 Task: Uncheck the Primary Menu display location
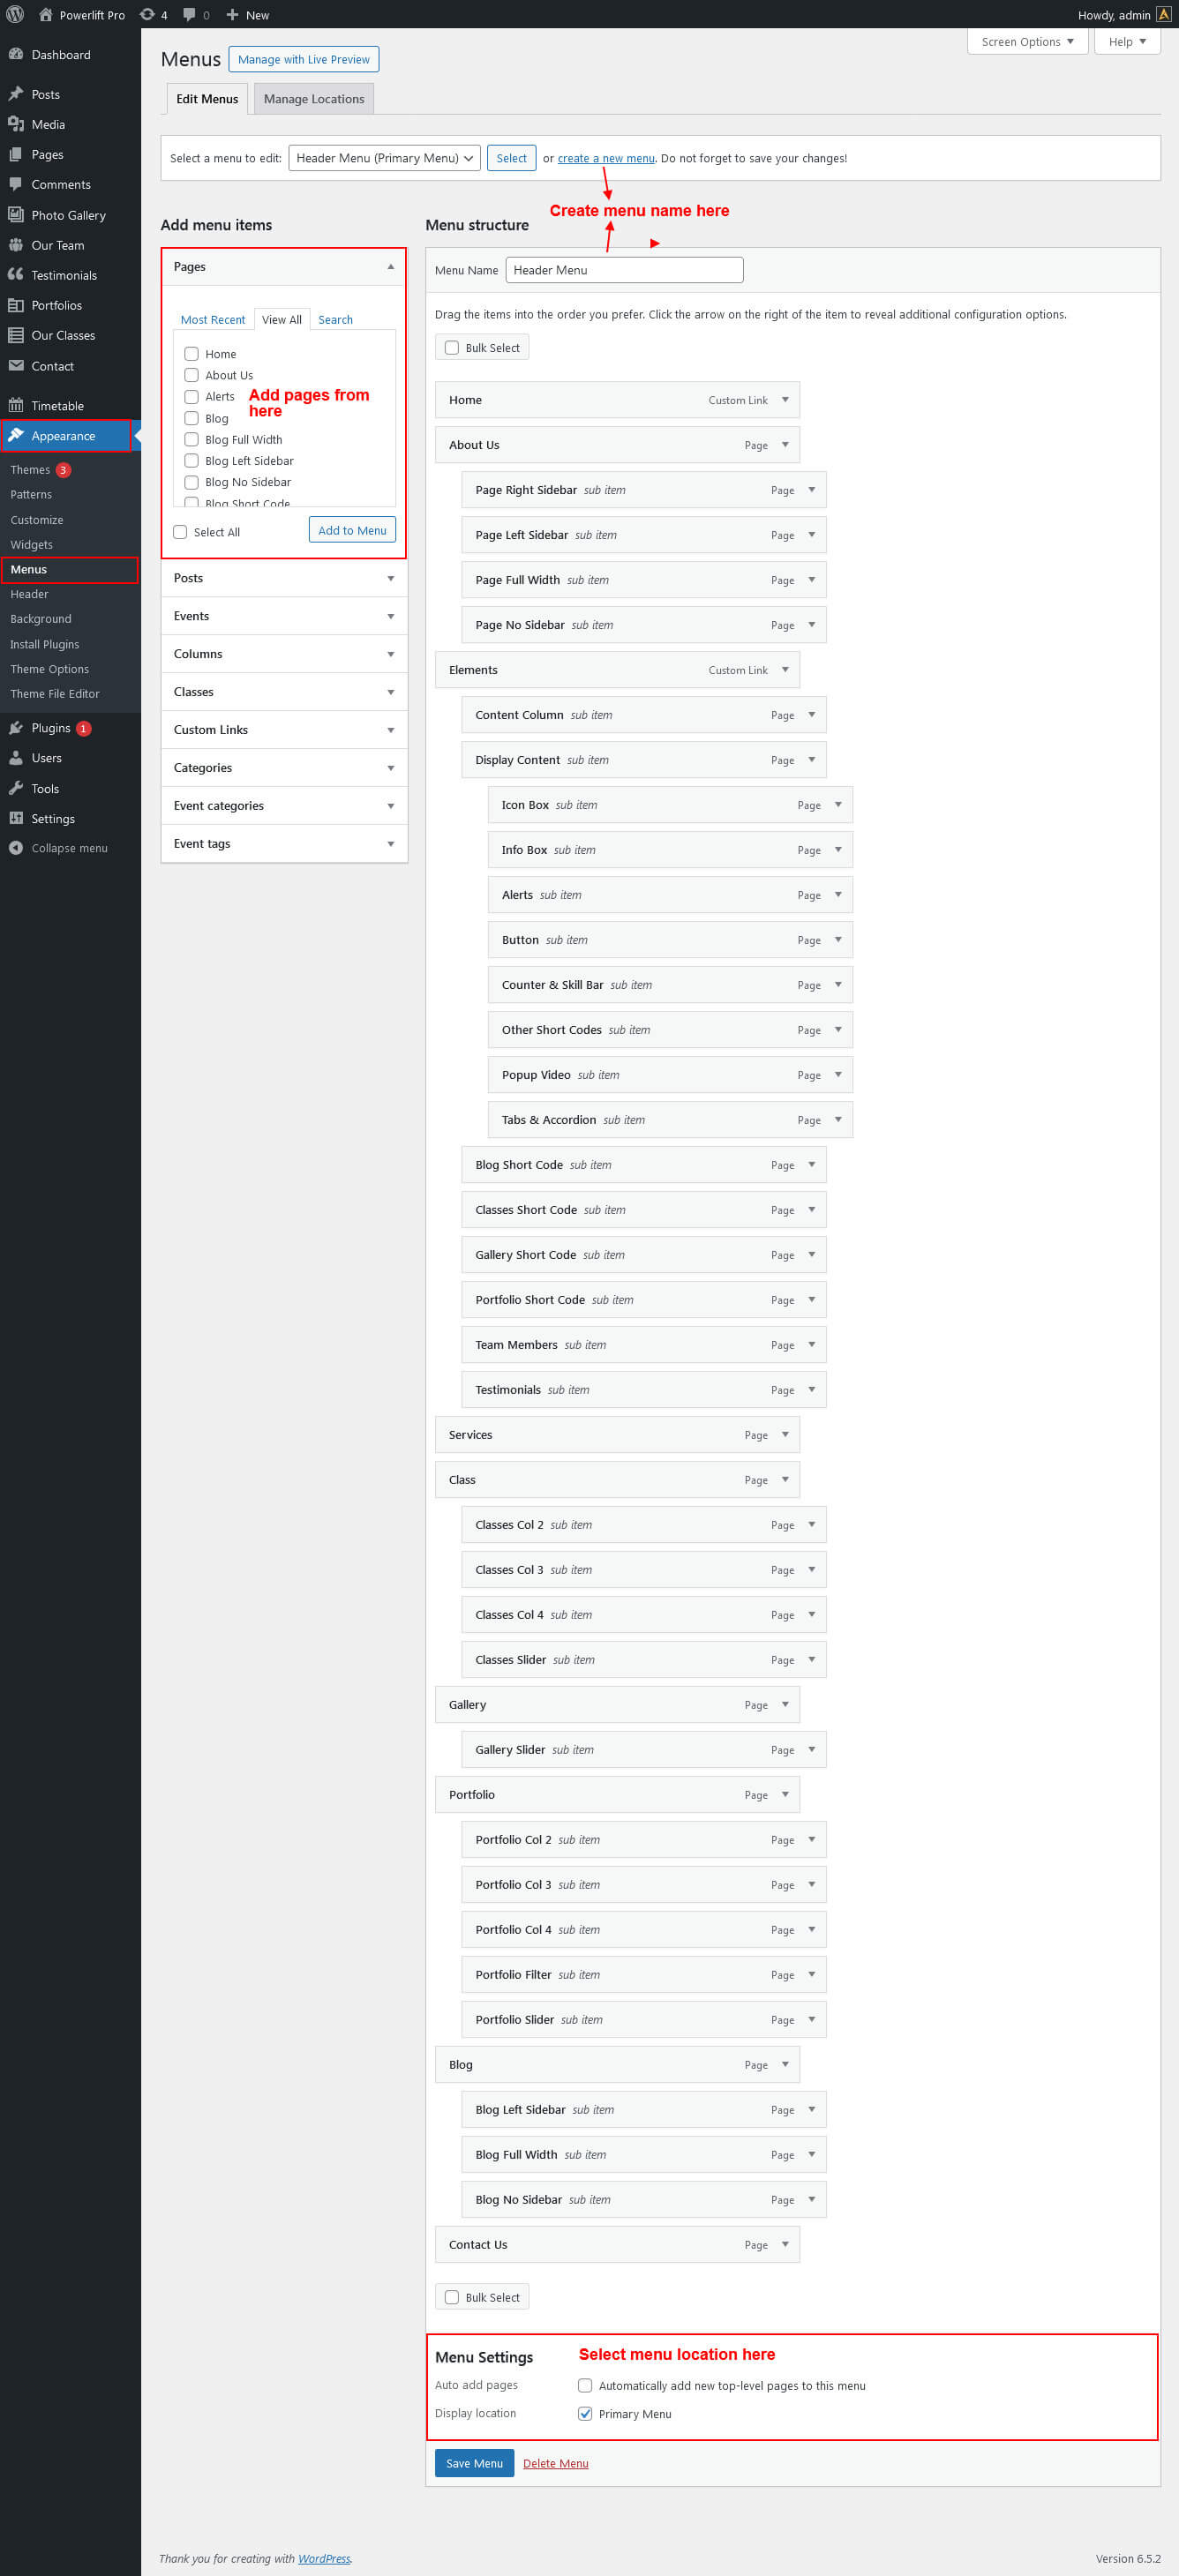585,2413
